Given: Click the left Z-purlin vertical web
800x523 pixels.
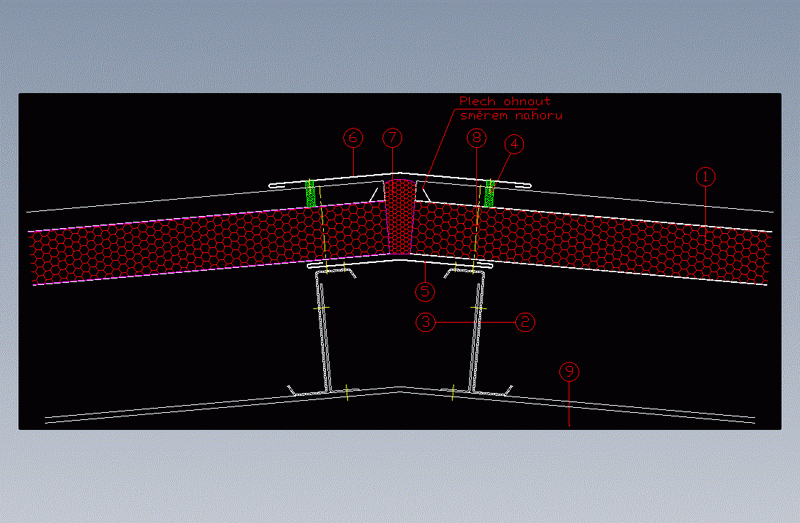Looking at the screenshot, I should [x=323, y=330].
